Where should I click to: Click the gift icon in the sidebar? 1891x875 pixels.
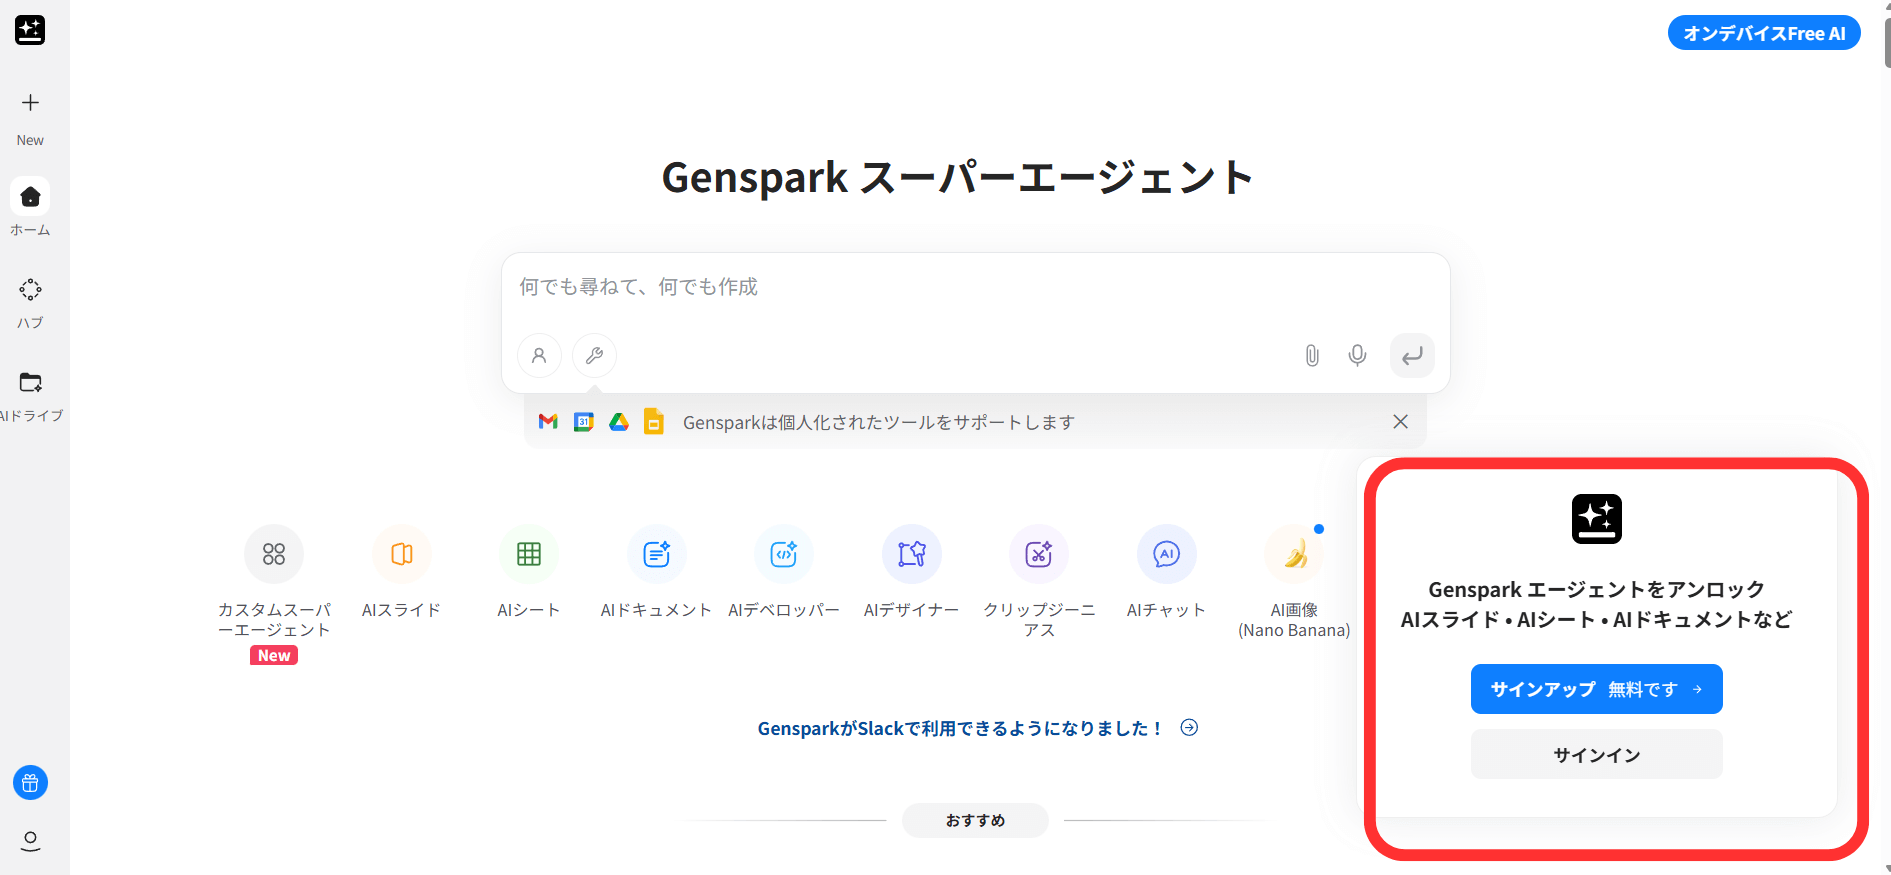pos(30,783)
